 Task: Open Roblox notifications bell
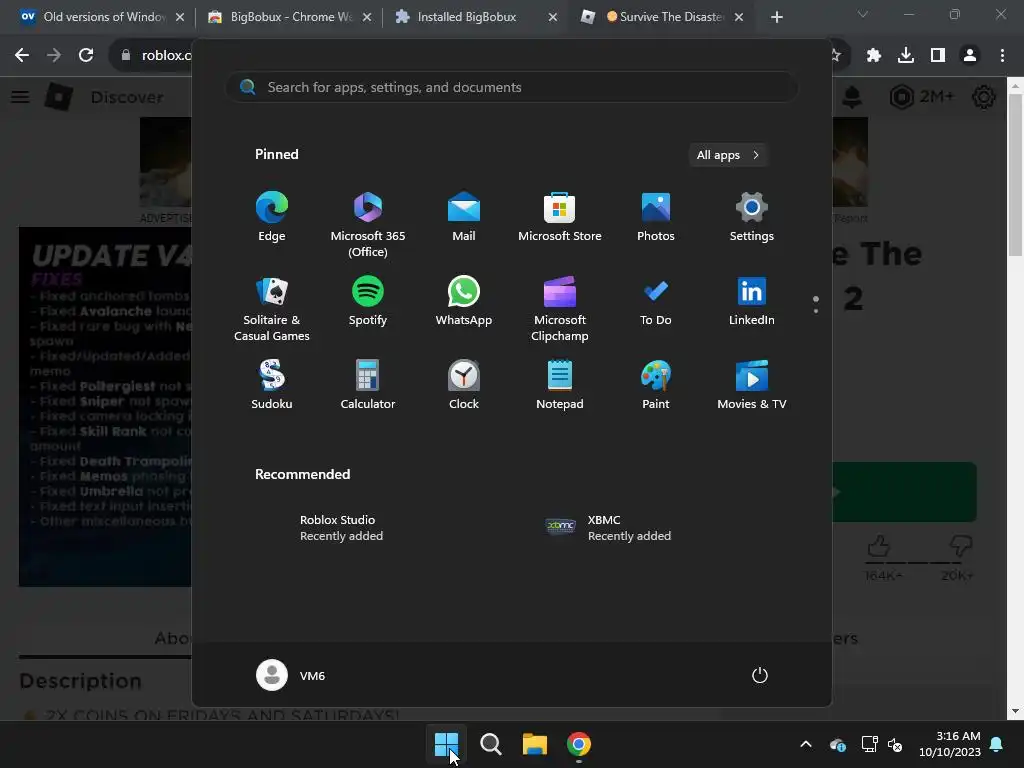852,97
